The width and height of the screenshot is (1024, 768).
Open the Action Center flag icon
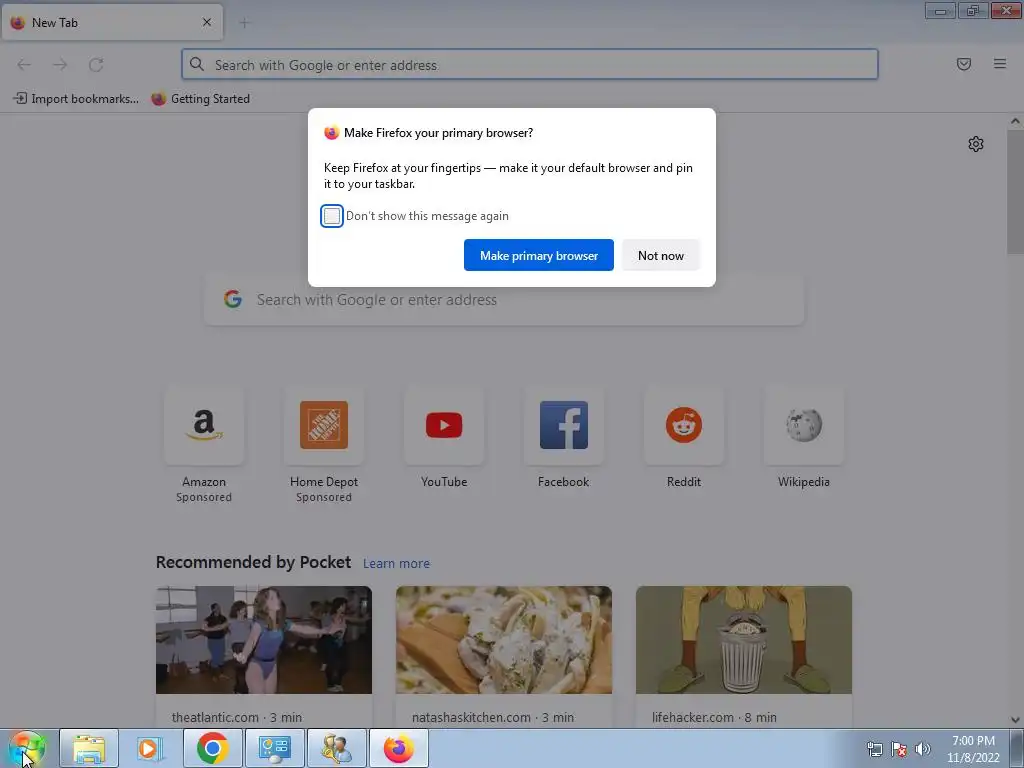pos(899,749)
